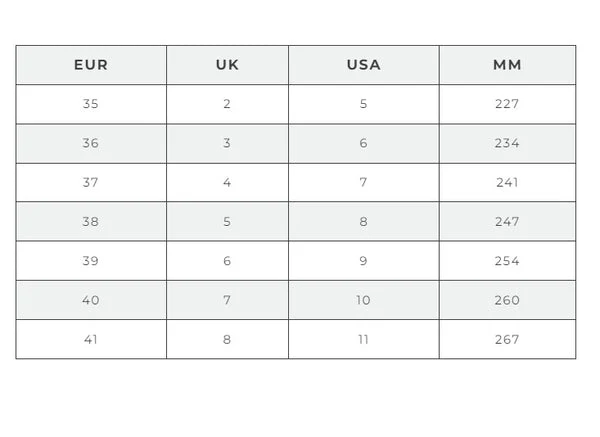
Task: Click the UK column header
Action: pos(227,65)
